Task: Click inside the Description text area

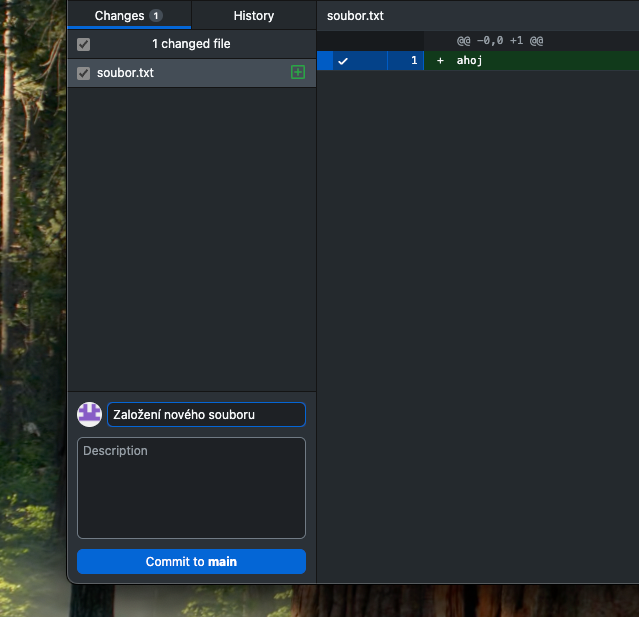Action: [191, 488]
